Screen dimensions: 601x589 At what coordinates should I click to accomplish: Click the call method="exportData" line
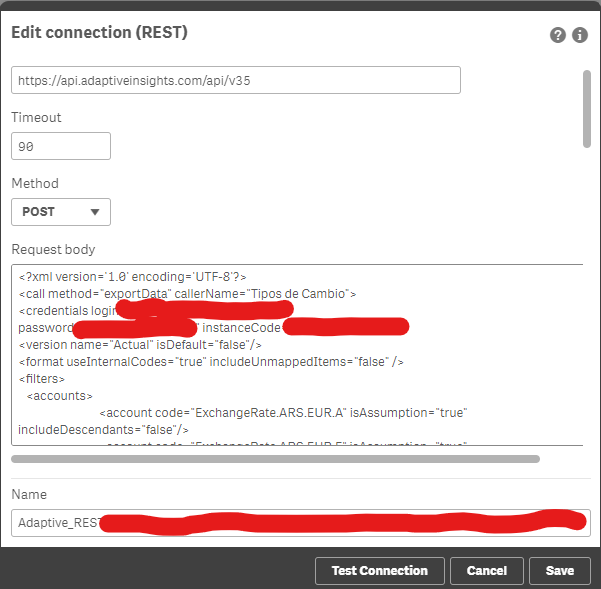[187, 294]
